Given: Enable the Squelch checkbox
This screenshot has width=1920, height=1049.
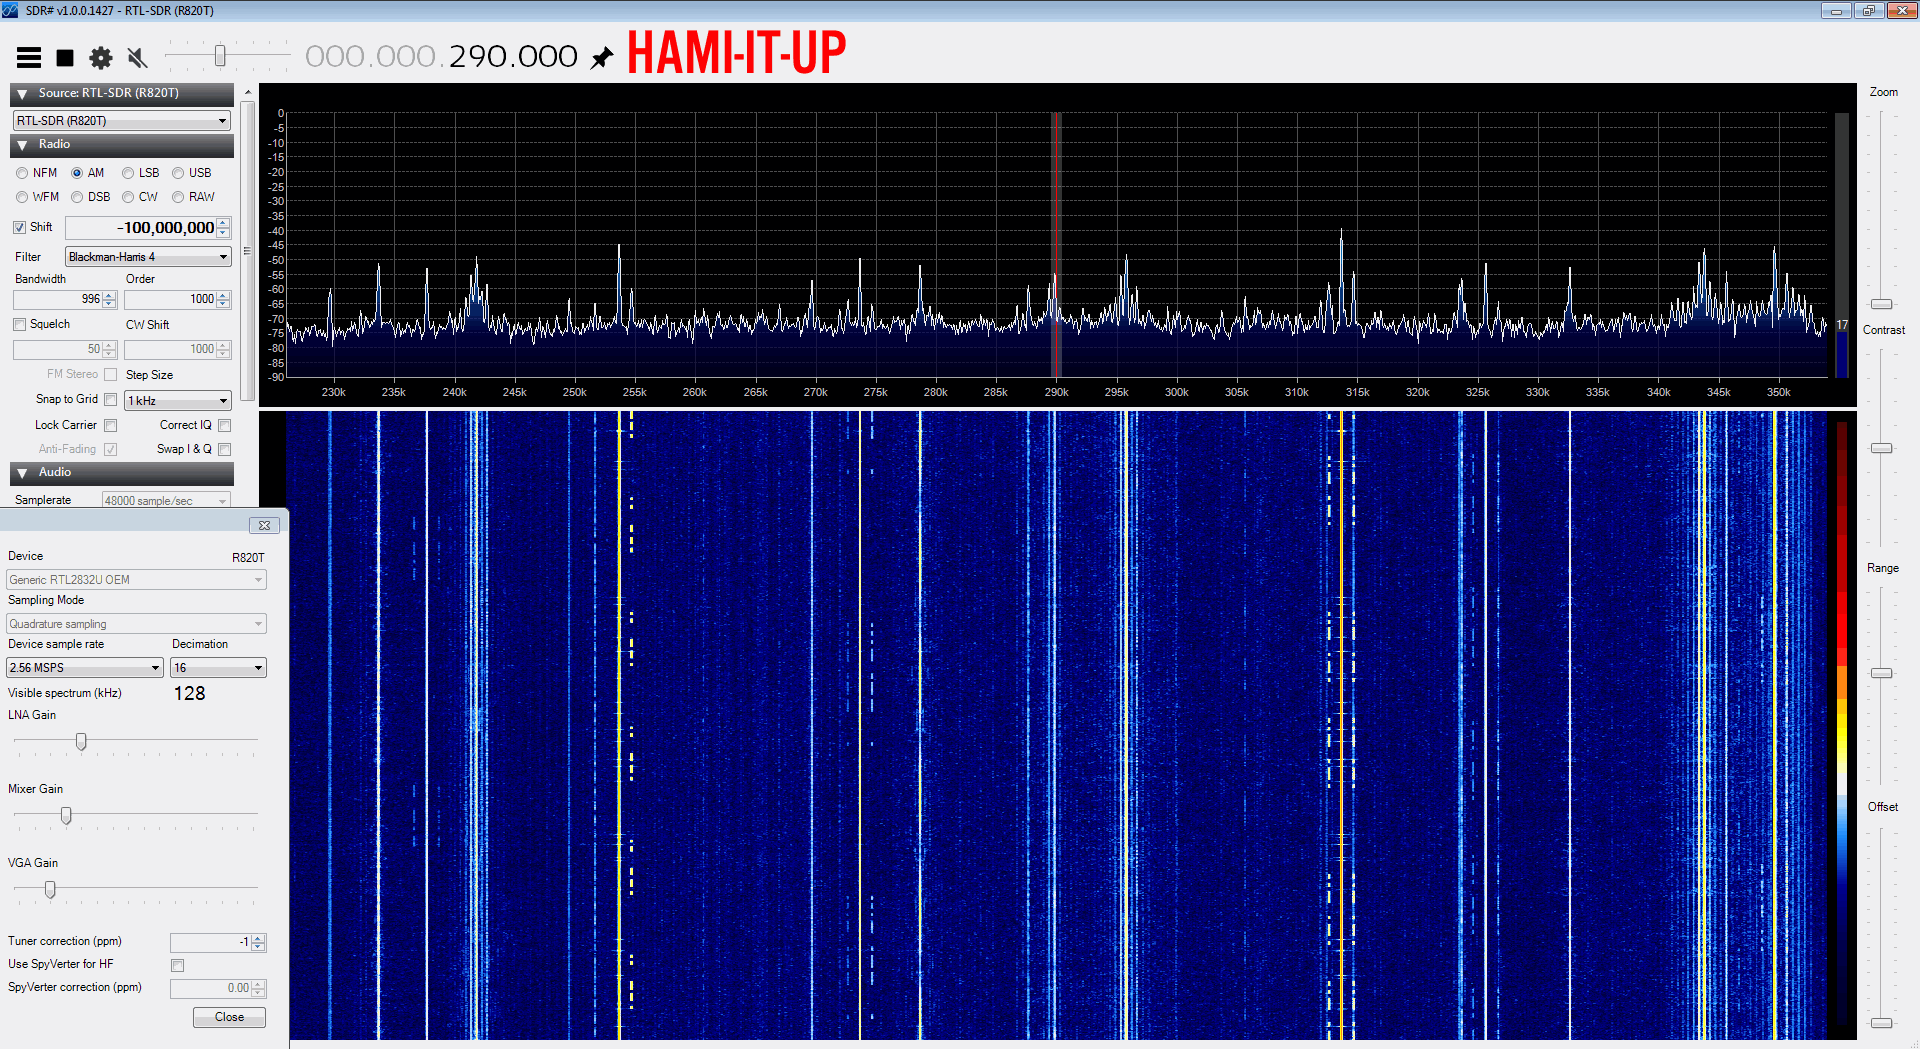Looking at the screenshot, I should (20, 324).
